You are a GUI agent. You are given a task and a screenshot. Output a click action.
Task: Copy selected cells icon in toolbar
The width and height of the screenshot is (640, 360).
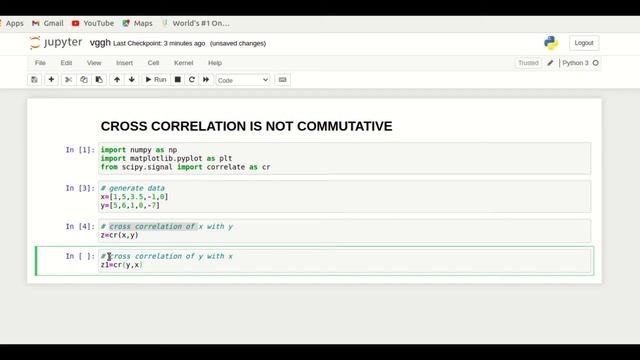(x=84, y=80)
